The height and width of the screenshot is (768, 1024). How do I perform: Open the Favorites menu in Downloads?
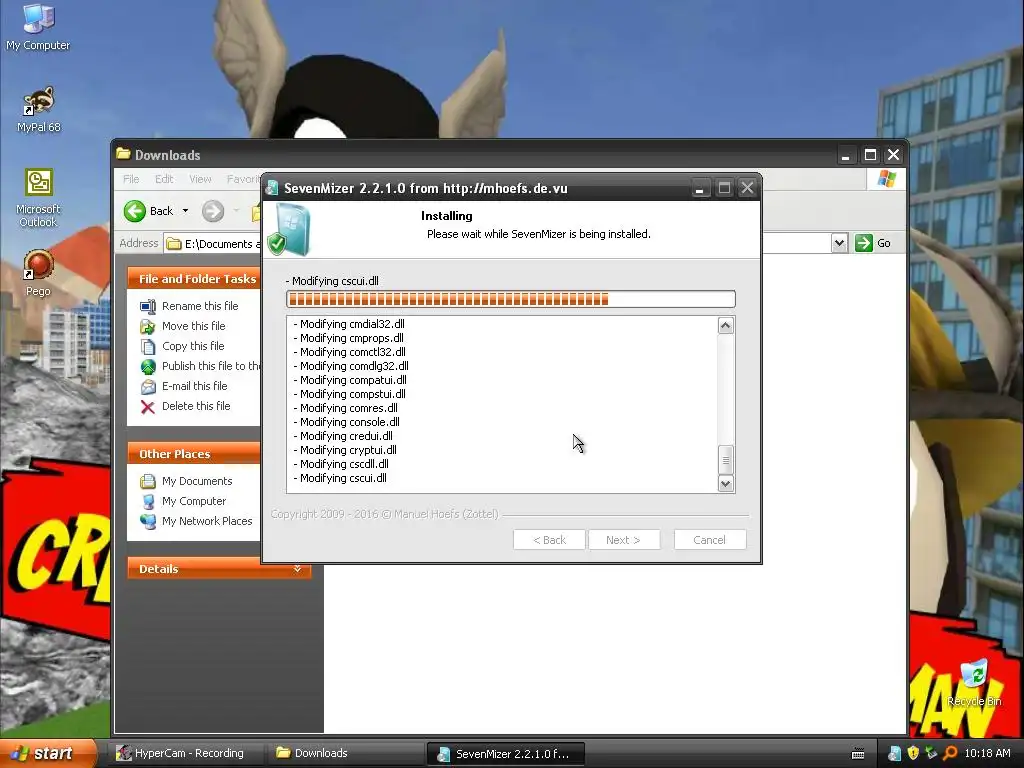pyautogui.click(x=242, y=179)
